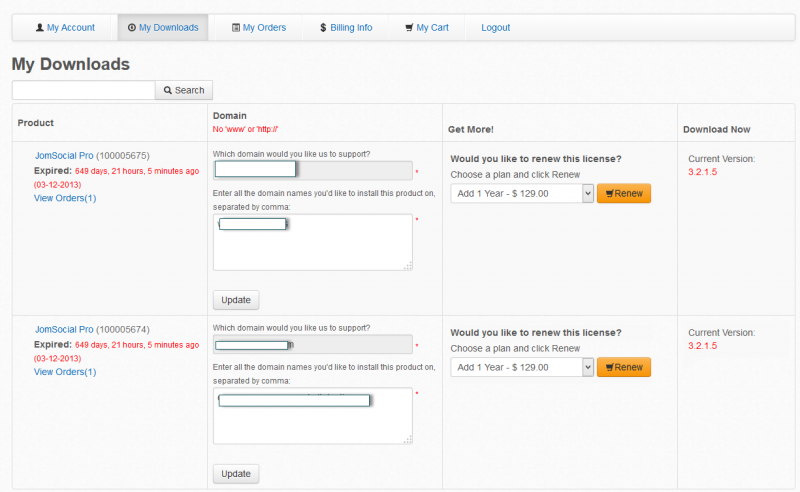Click the current version 3.2.1.5 for license 100005674
Screen dimensions: 800x492
[x=703, y=346]
